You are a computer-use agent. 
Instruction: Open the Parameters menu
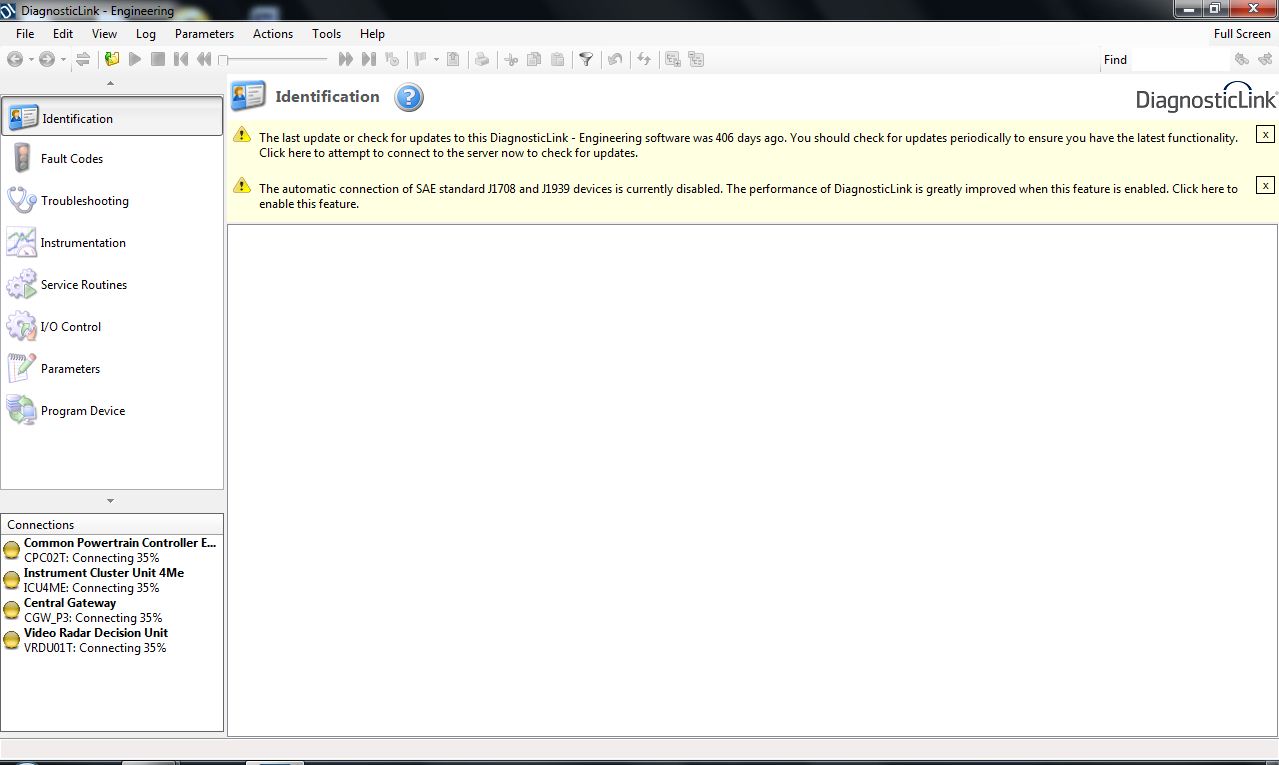coord(204,34)
